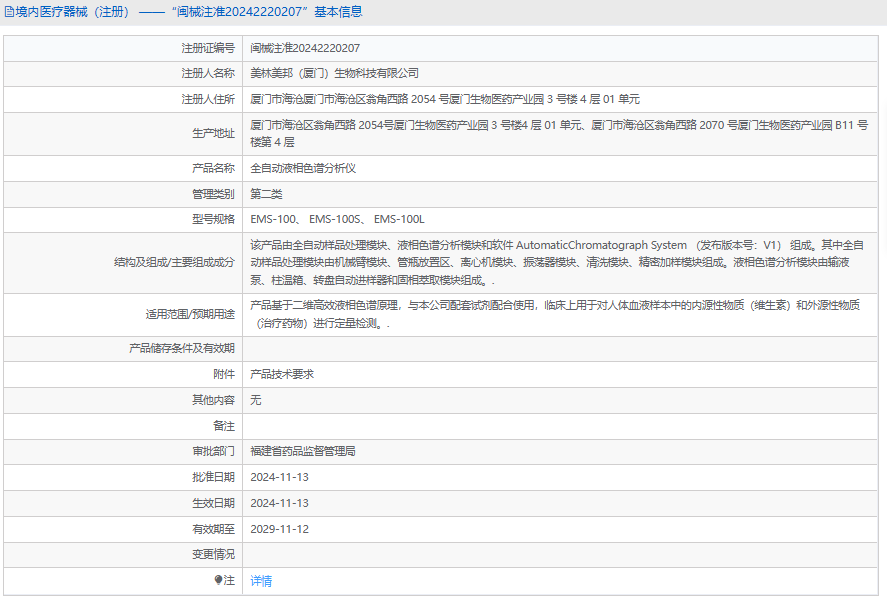Image resolution: width=887 pixels, height=602 pixels.
Task: Click the 变更情况 label
Action: coord(213,554)
